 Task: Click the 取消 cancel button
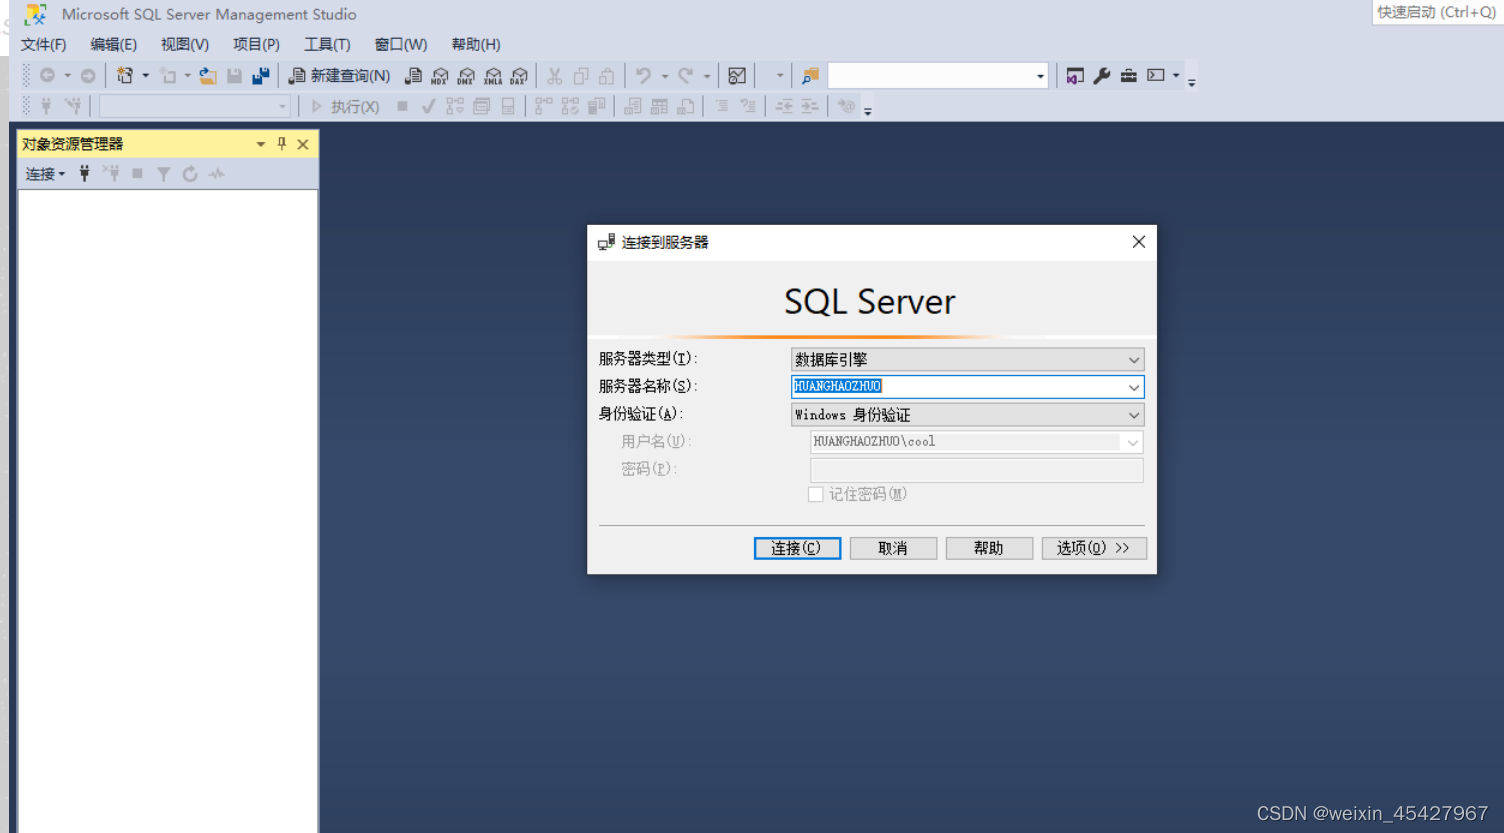[x=893, y=548]
